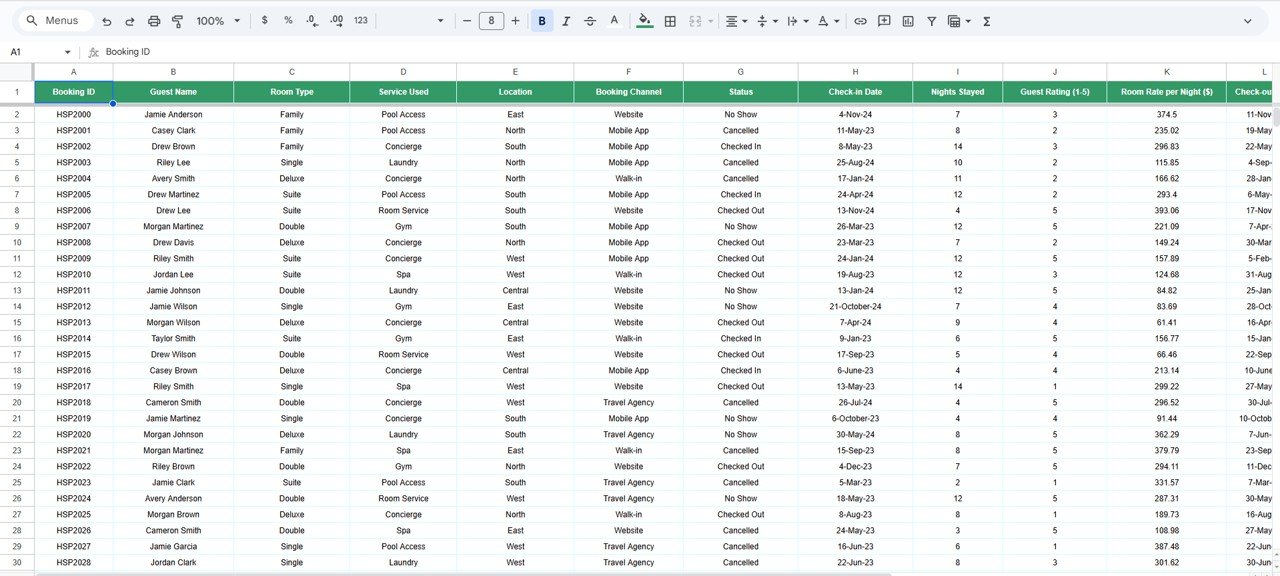
Task: Collapse the toolbar via the right chevron
Action: (x=1249, y=20)
